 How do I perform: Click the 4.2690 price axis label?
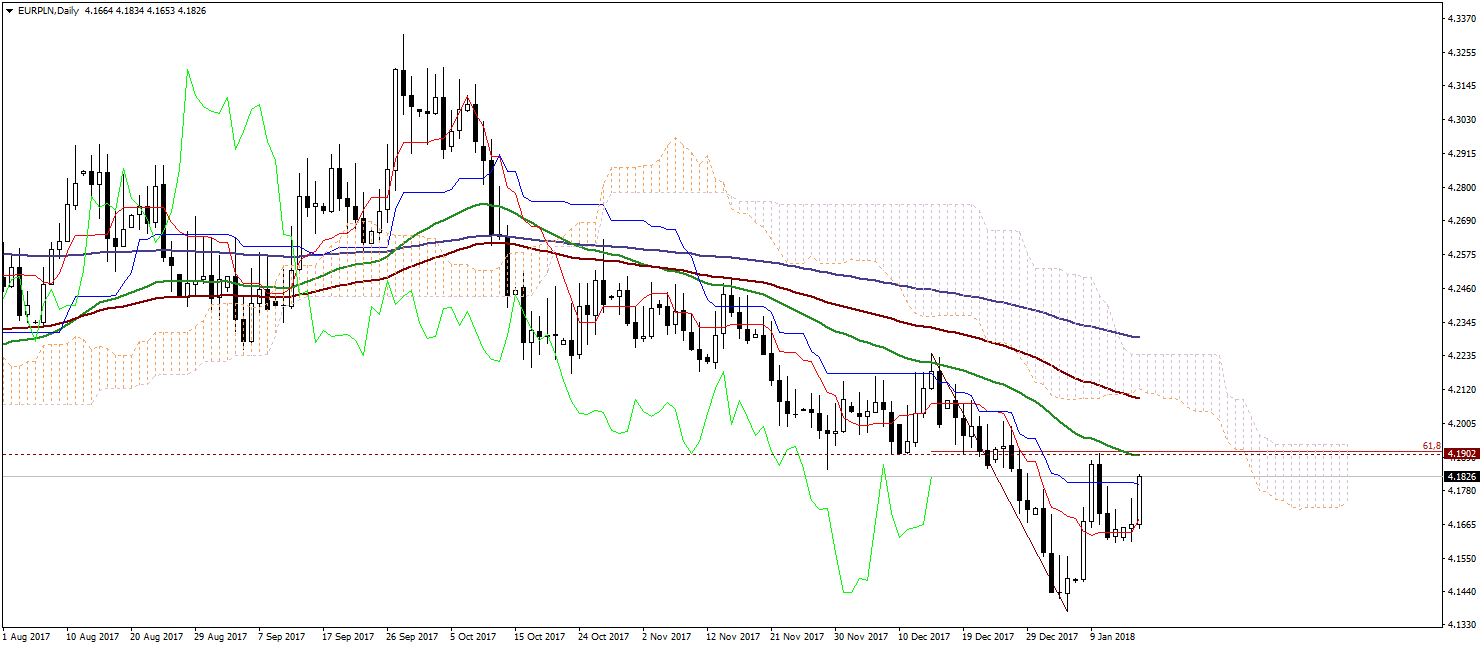click(x=1461, y=221)
